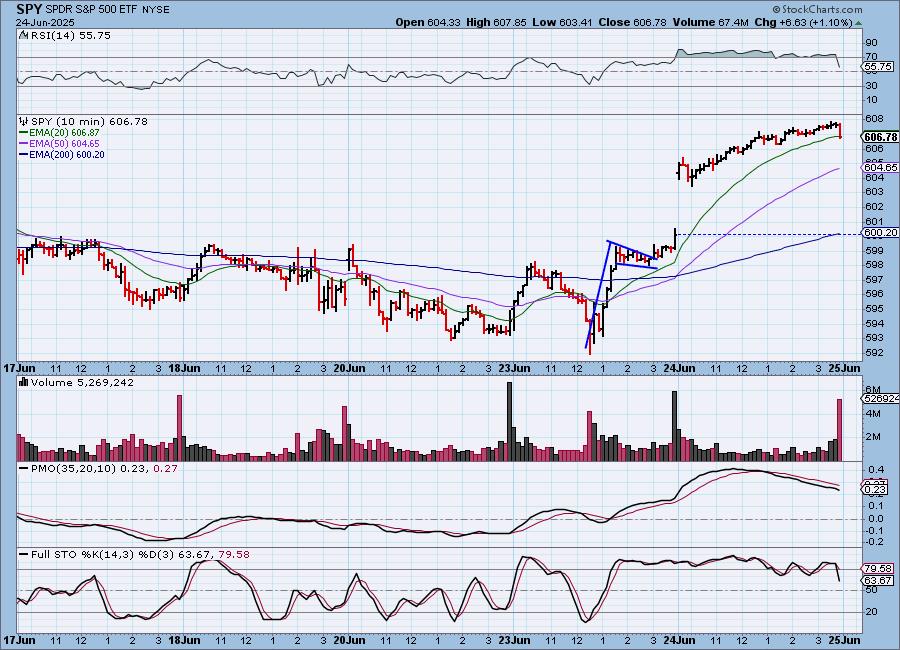900x650 pixels.
Task: Select the SPY (10 min) 606.78 legend
Action: point(89,121)
